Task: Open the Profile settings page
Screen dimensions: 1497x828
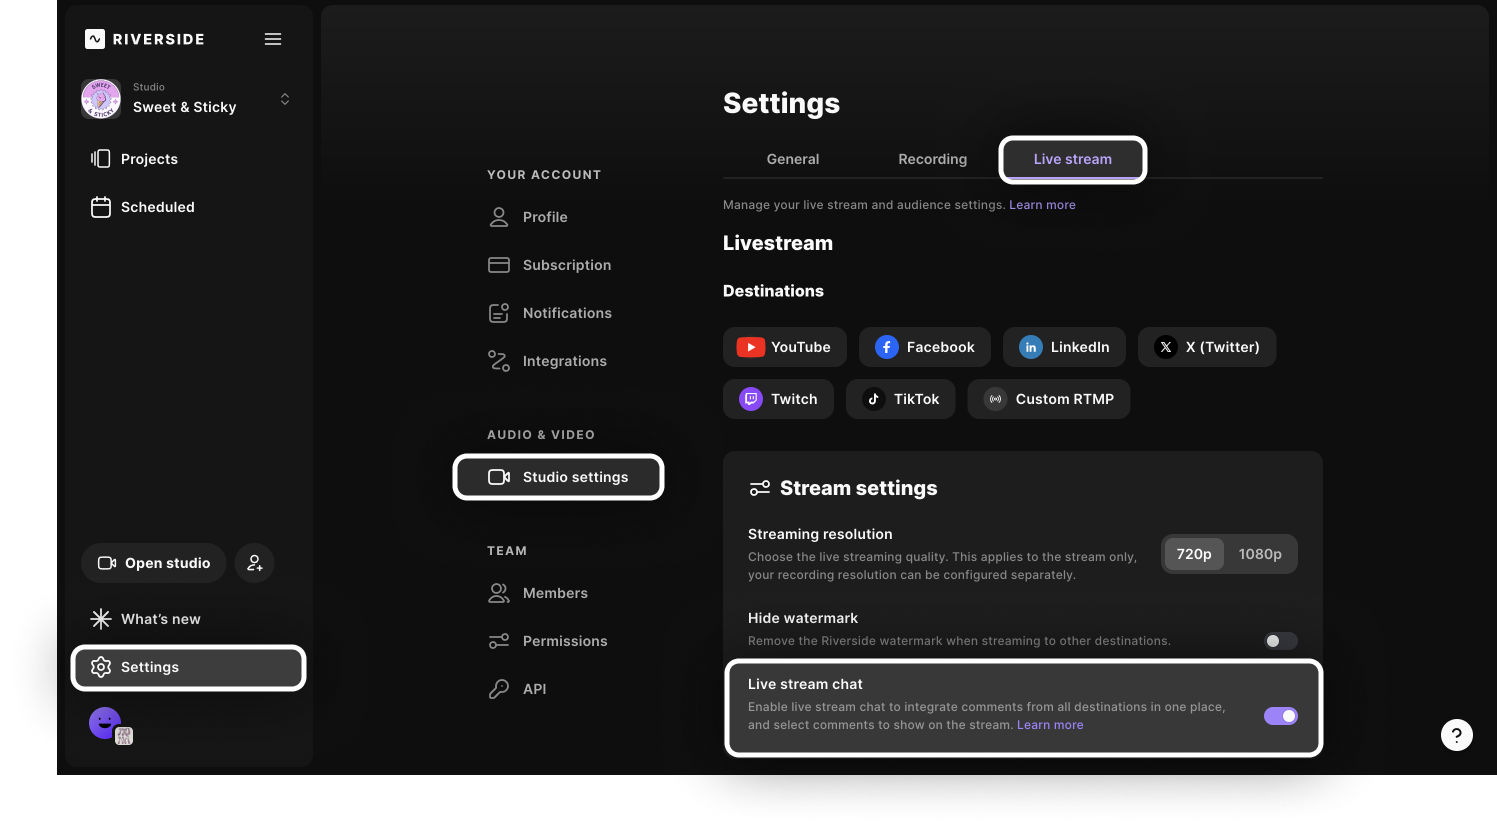Action: point(528,217)
